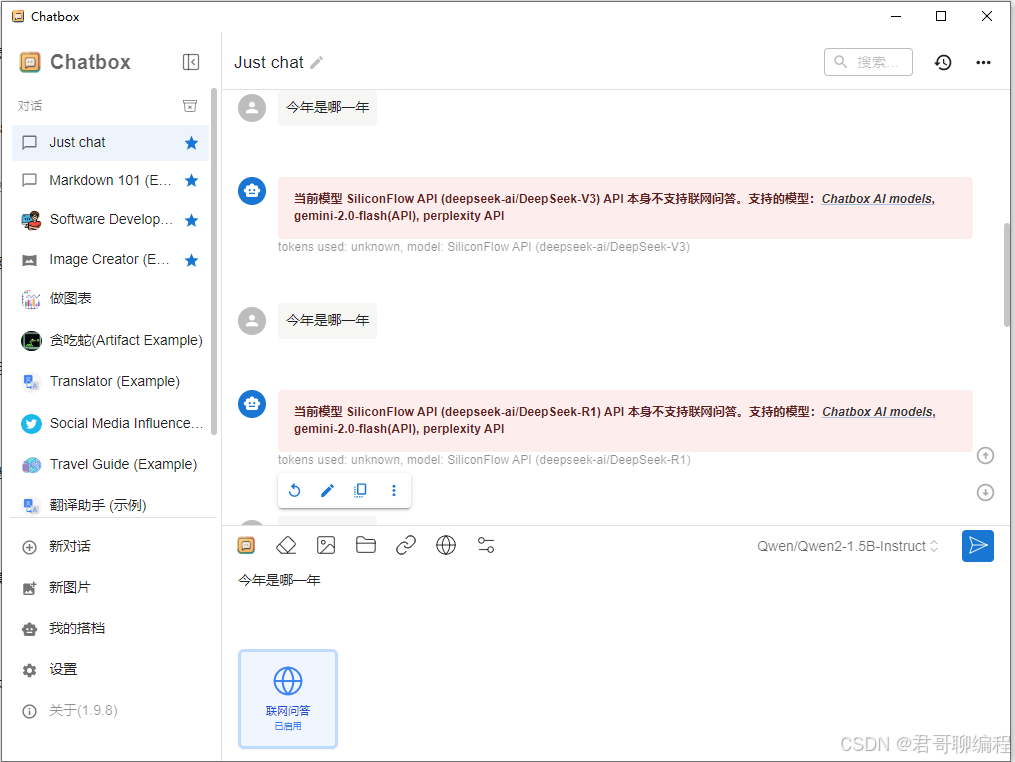Open the Markdown 101 conversation
The image size is (1015, 762).
(110, 181)
